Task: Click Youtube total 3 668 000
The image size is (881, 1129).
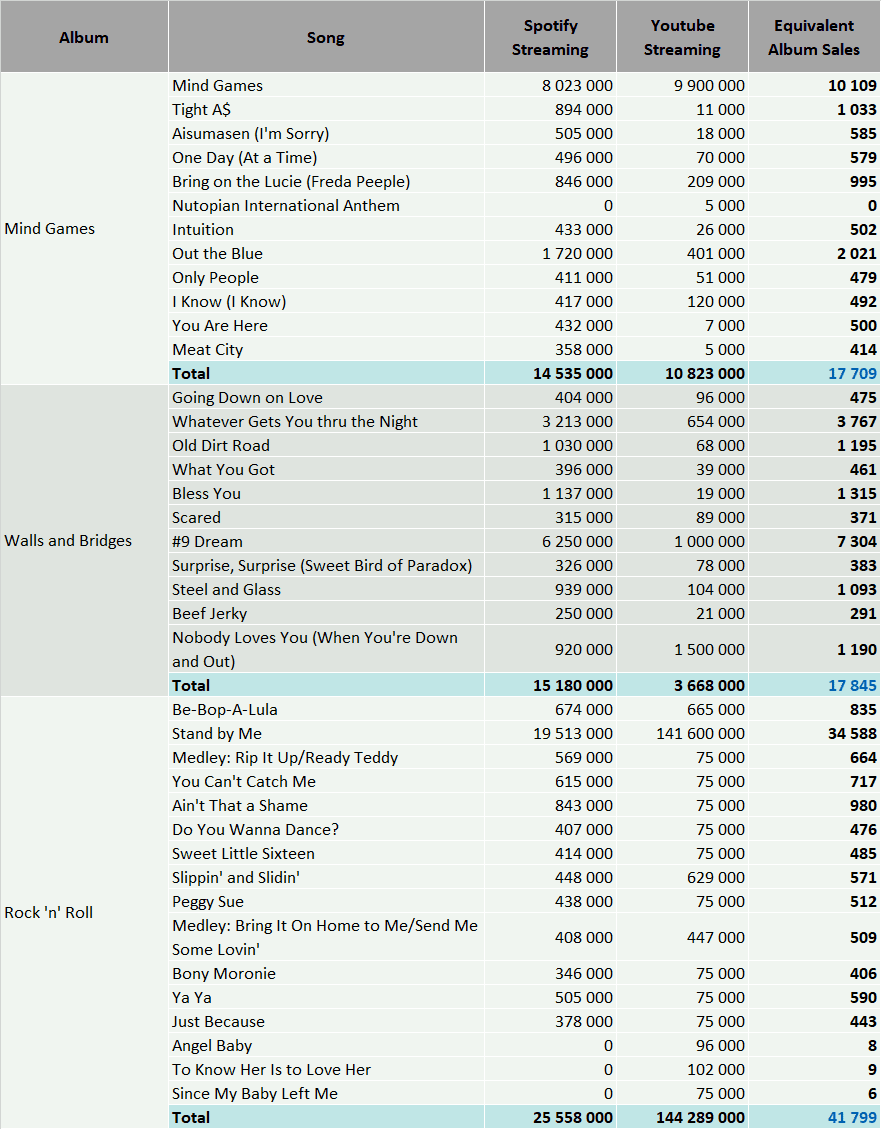Action: [682, 685]
